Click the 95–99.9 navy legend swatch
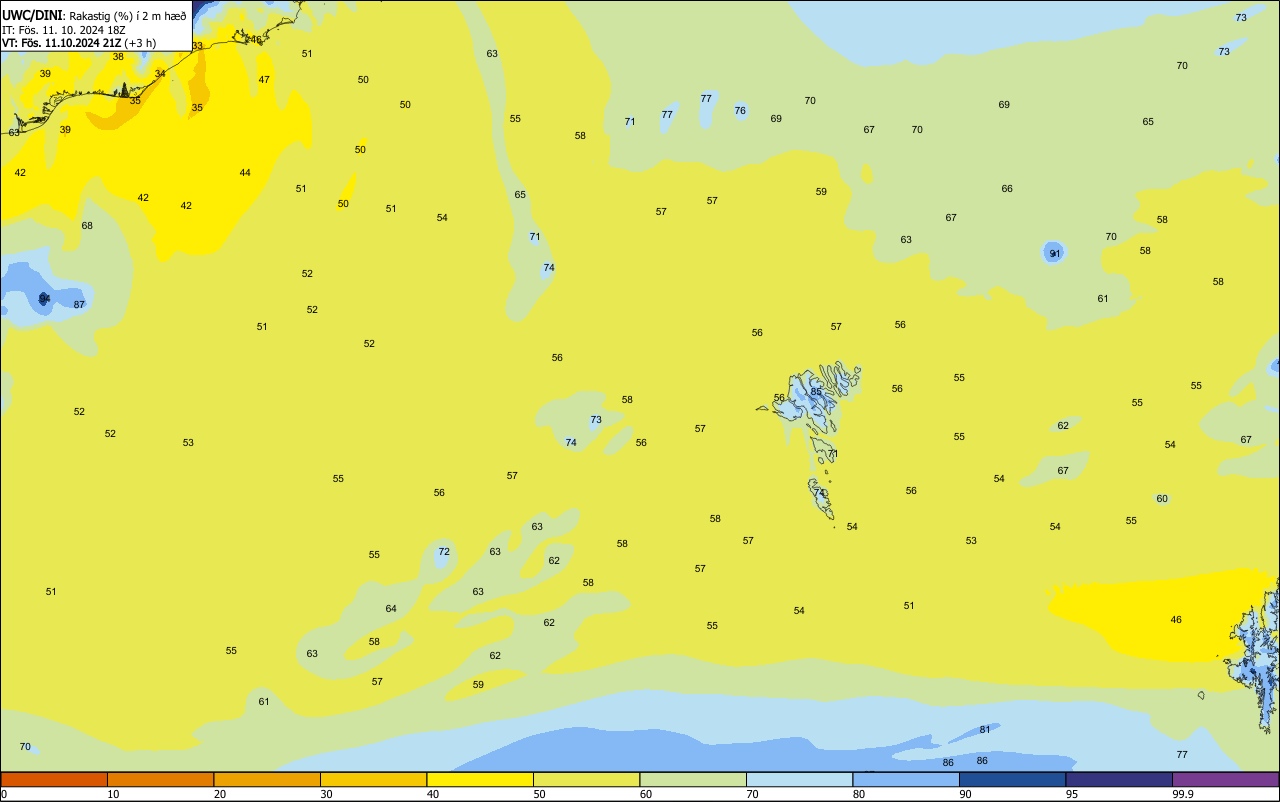The image size is (1280, 802). coord(1119,779)
